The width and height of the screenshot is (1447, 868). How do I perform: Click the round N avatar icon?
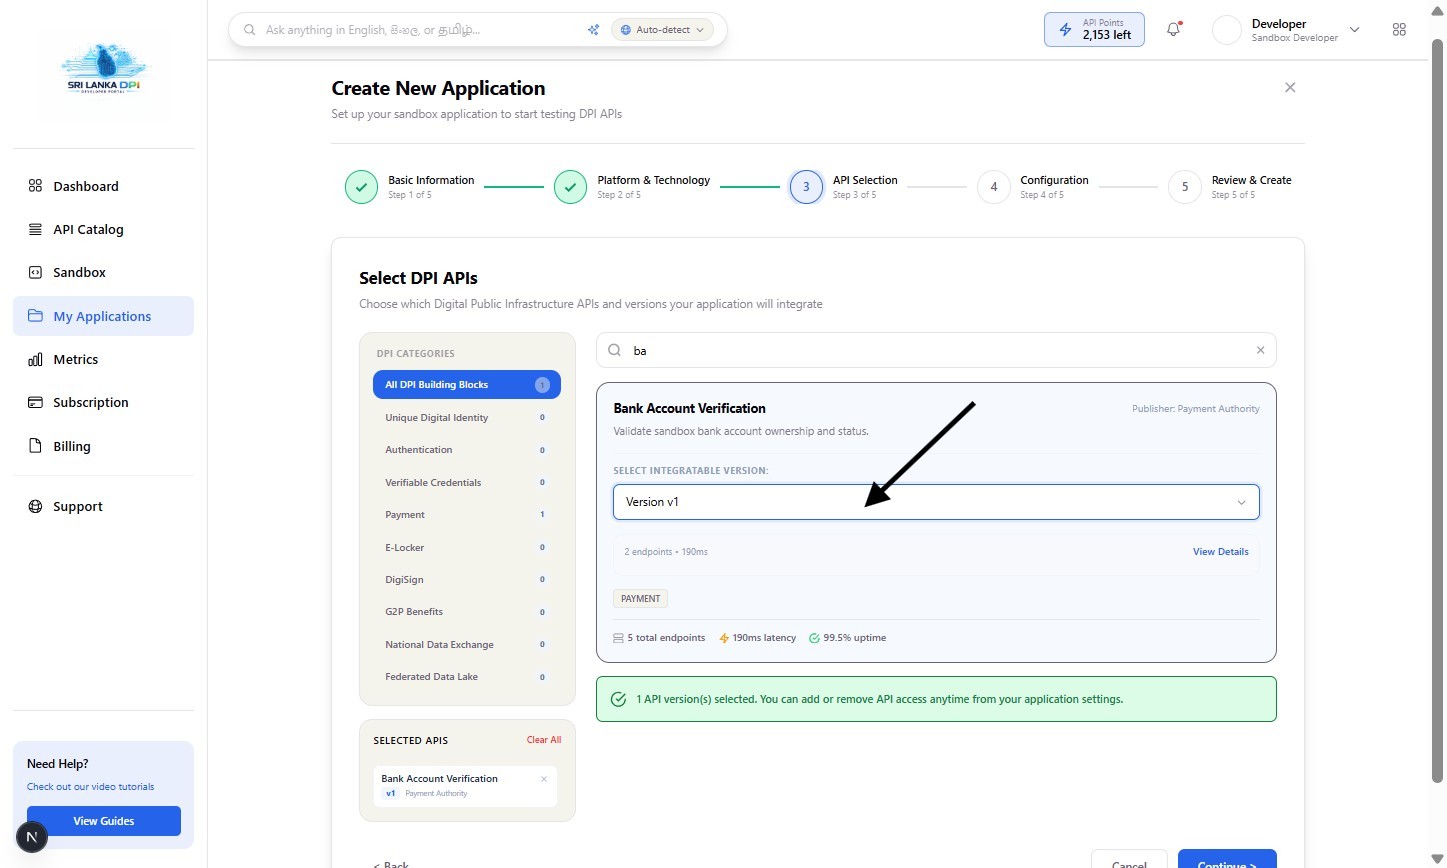32,837
